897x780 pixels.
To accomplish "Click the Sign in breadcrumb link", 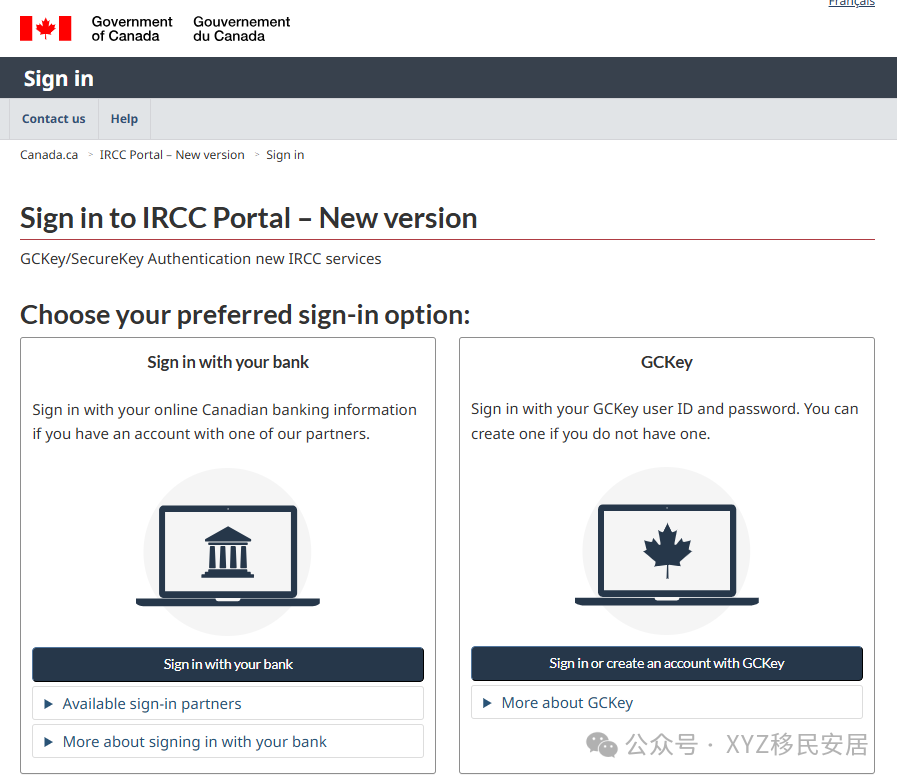I will tap(285, 155).
